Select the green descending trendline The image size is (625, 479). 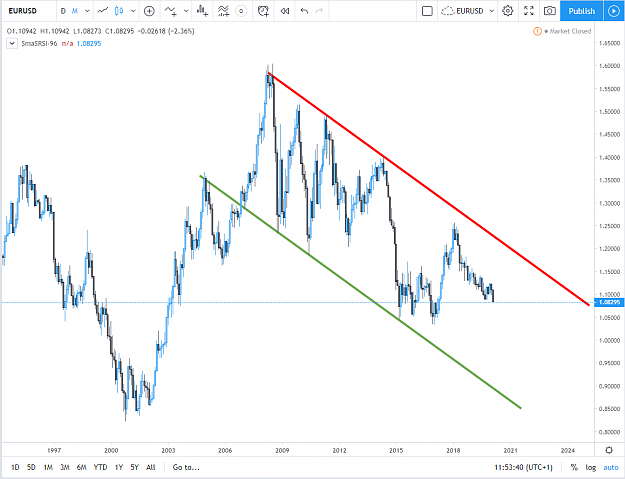pos(360,292)
